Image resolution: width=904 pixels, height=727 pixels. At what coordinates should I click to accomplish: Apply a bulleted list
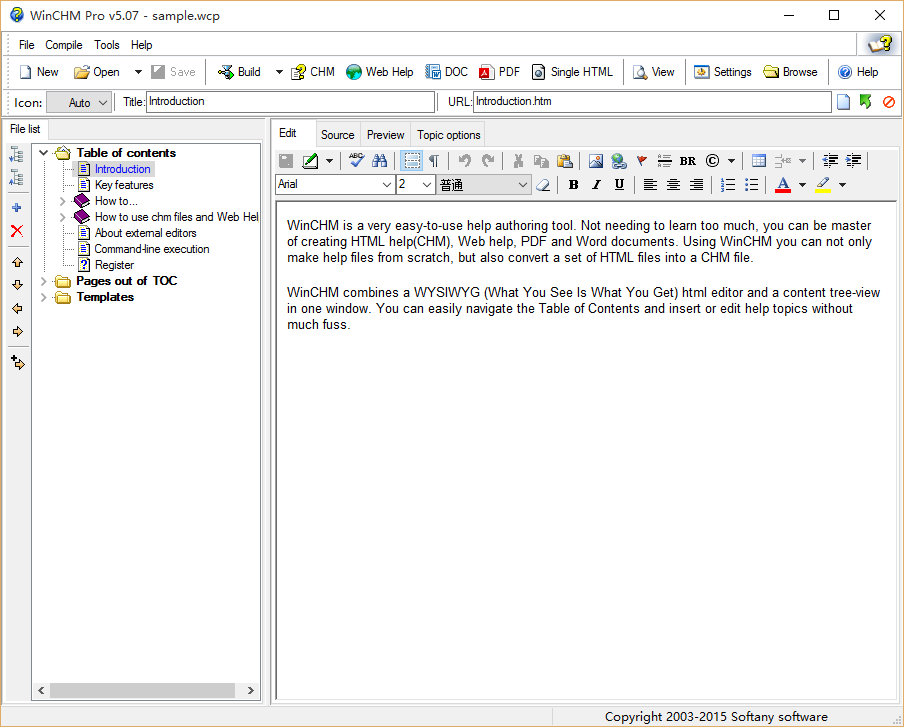point(751,184)
